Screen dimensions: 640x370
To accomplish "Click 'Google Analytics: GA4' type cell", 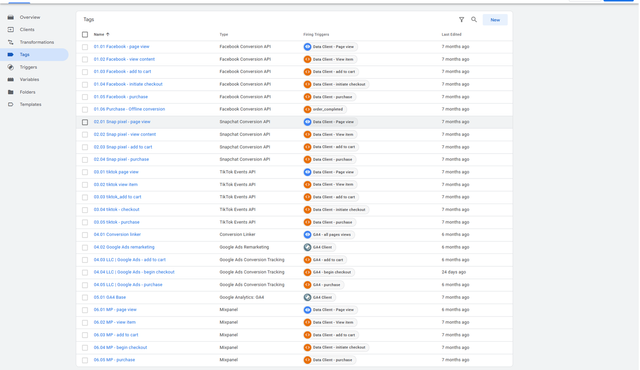I will (x=242, y=297).
